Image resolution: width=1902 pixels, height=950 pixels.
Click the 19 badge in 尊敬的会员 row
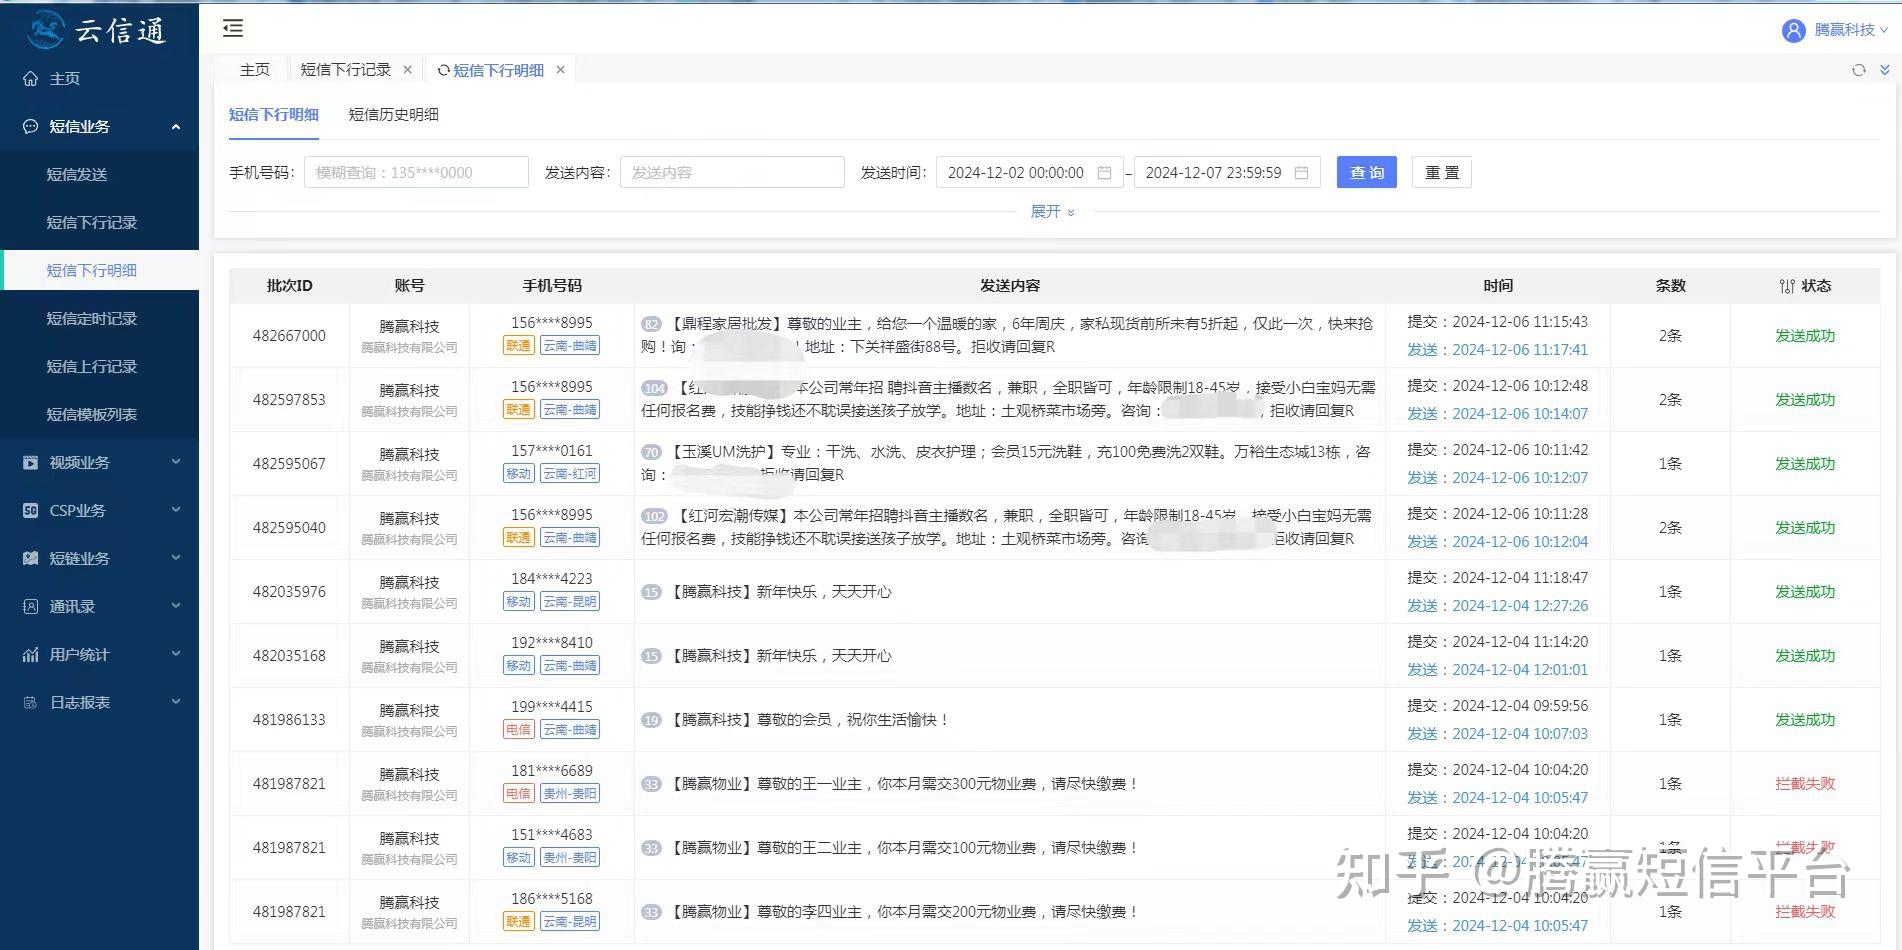(x=651, y=720)
